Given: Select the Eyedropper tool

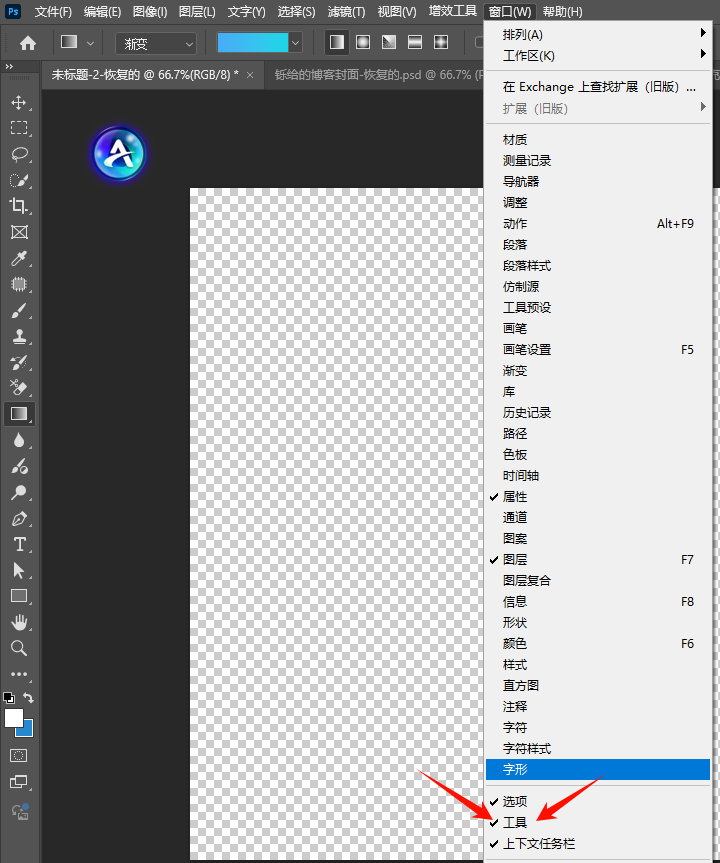Looking at the screenshot, I should [19, 258].
